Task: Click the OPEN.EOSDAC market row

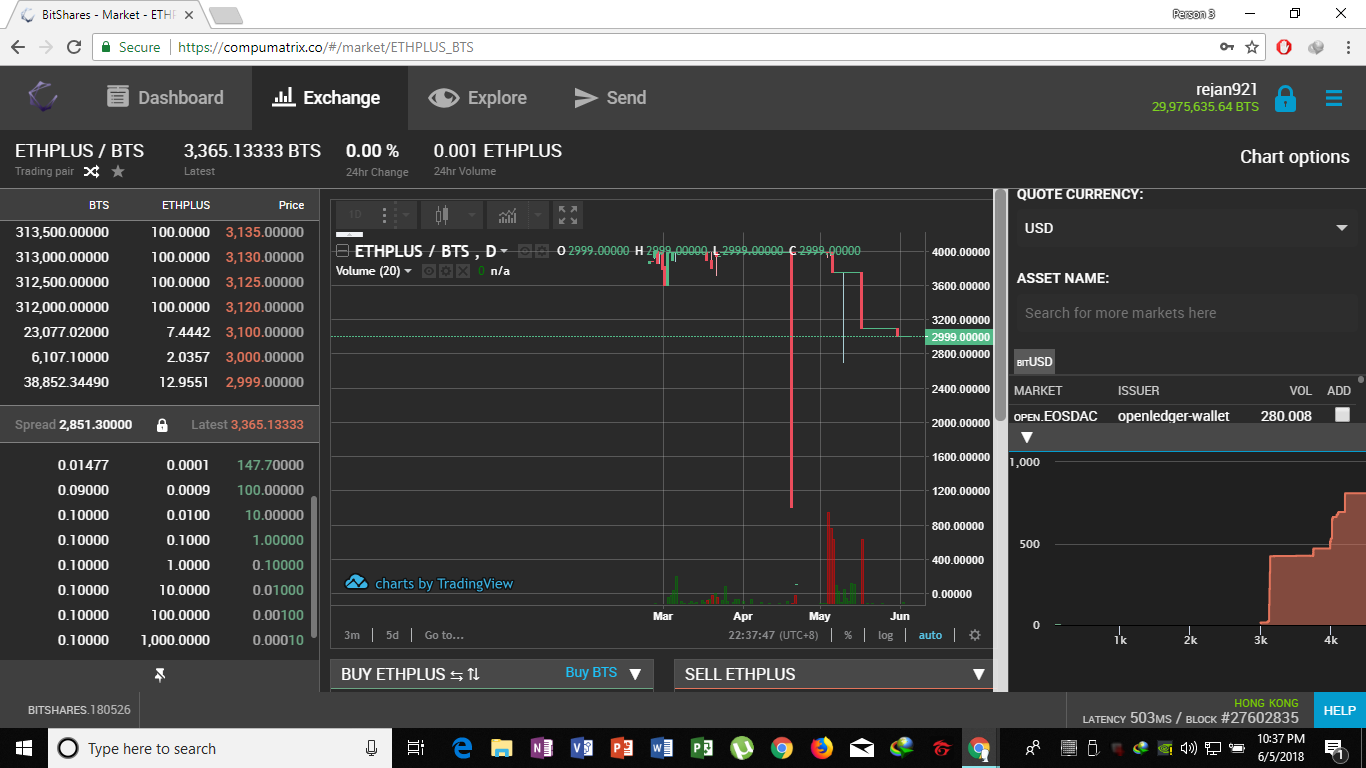Action: (x=1184, y=415)
